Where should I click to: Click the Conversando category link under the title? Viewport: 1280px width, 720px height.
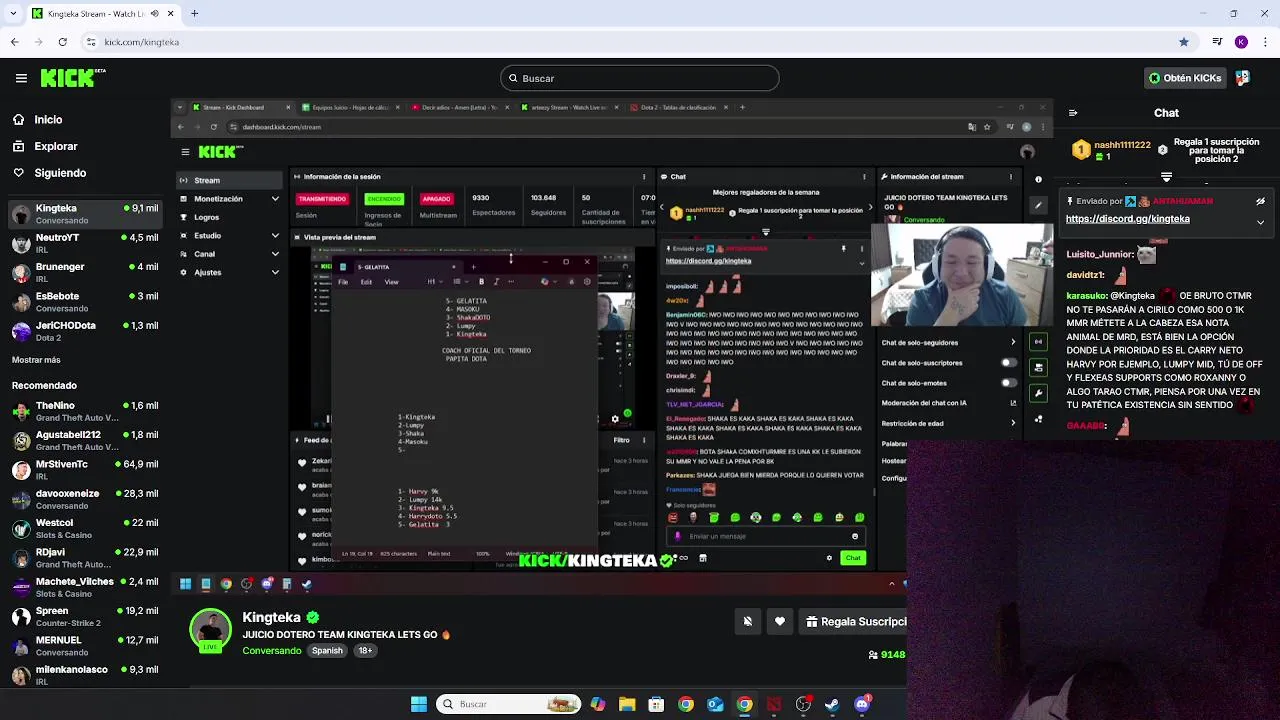tap(272, 650)
